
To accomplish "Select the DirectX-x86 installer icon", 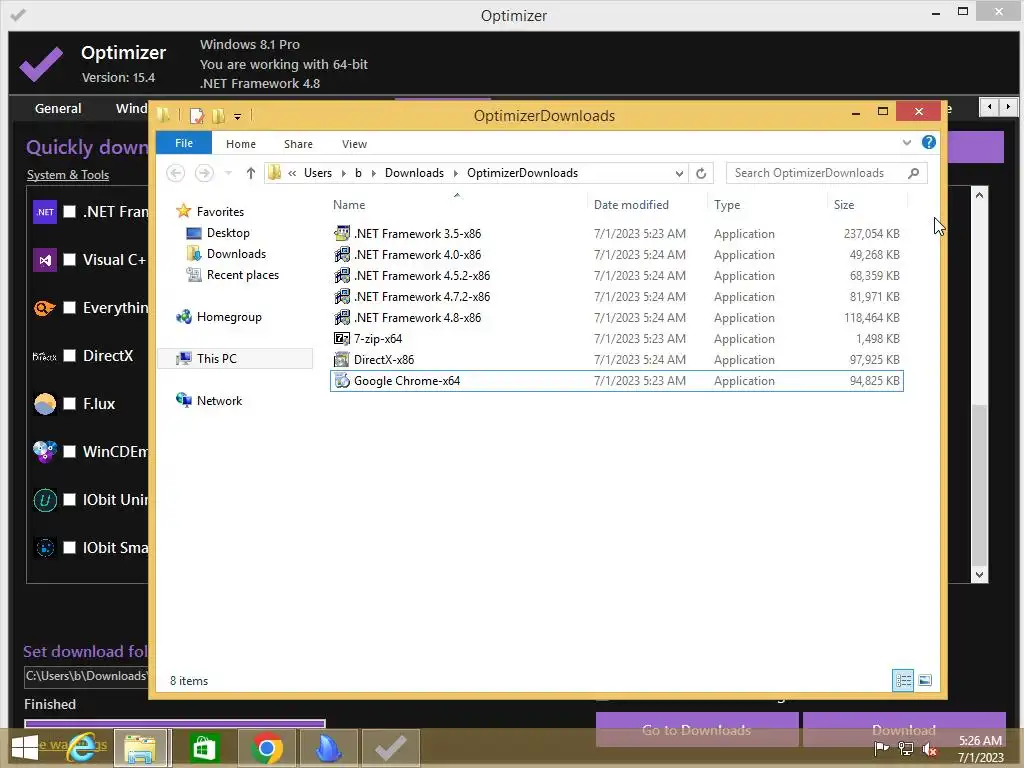I will (342, 359).
